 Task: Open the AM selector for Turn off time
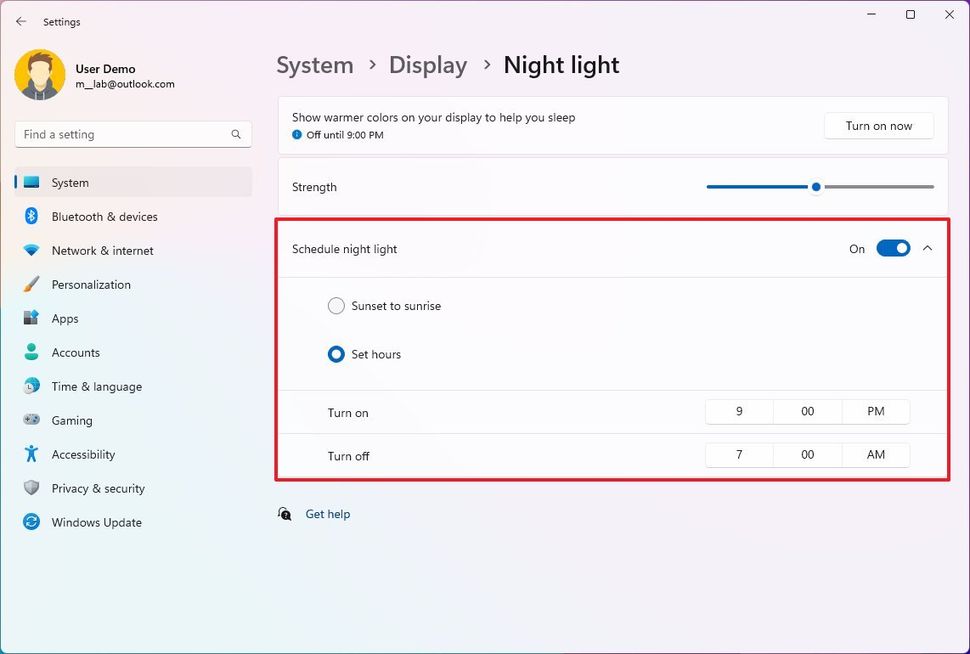(x=876, y=455)
